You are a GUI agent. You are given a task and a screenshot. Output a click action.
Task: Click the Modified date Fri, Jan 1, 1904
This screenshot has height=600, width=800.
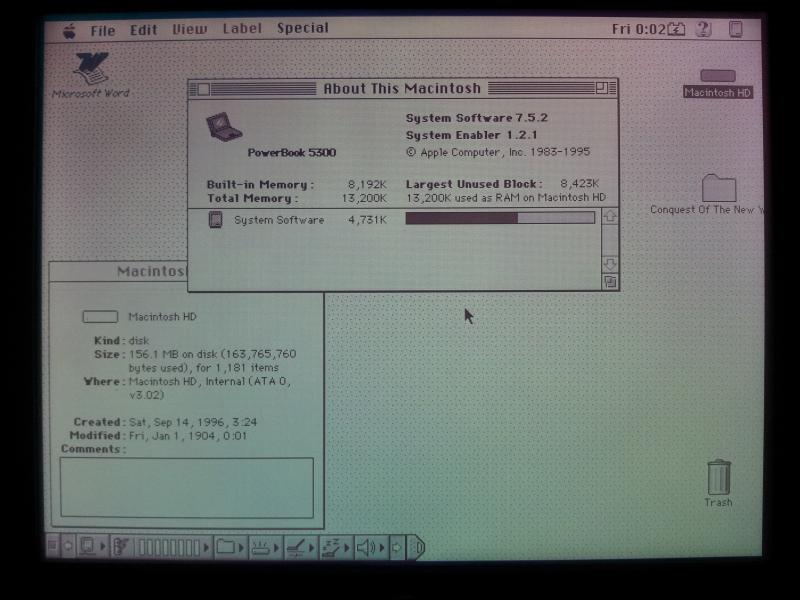(x=188, y=436)
